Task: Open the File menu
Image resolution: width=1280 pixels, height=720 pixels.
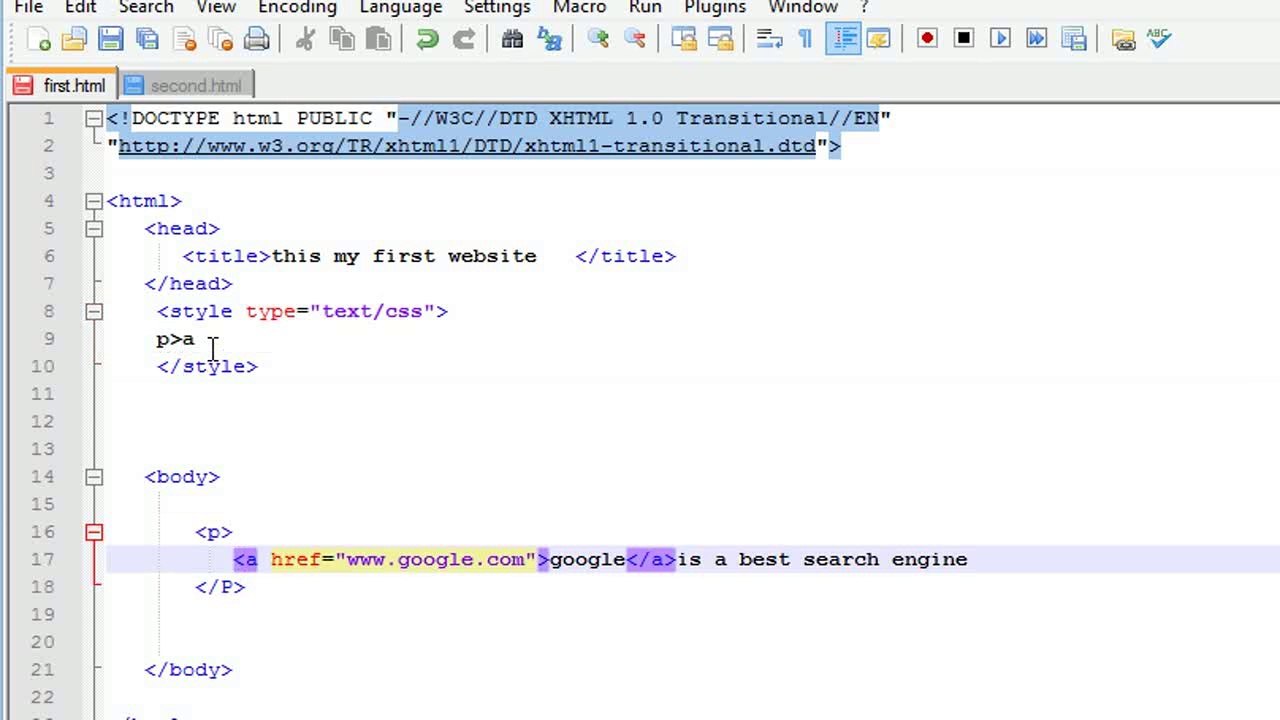Action: (28, 8)
